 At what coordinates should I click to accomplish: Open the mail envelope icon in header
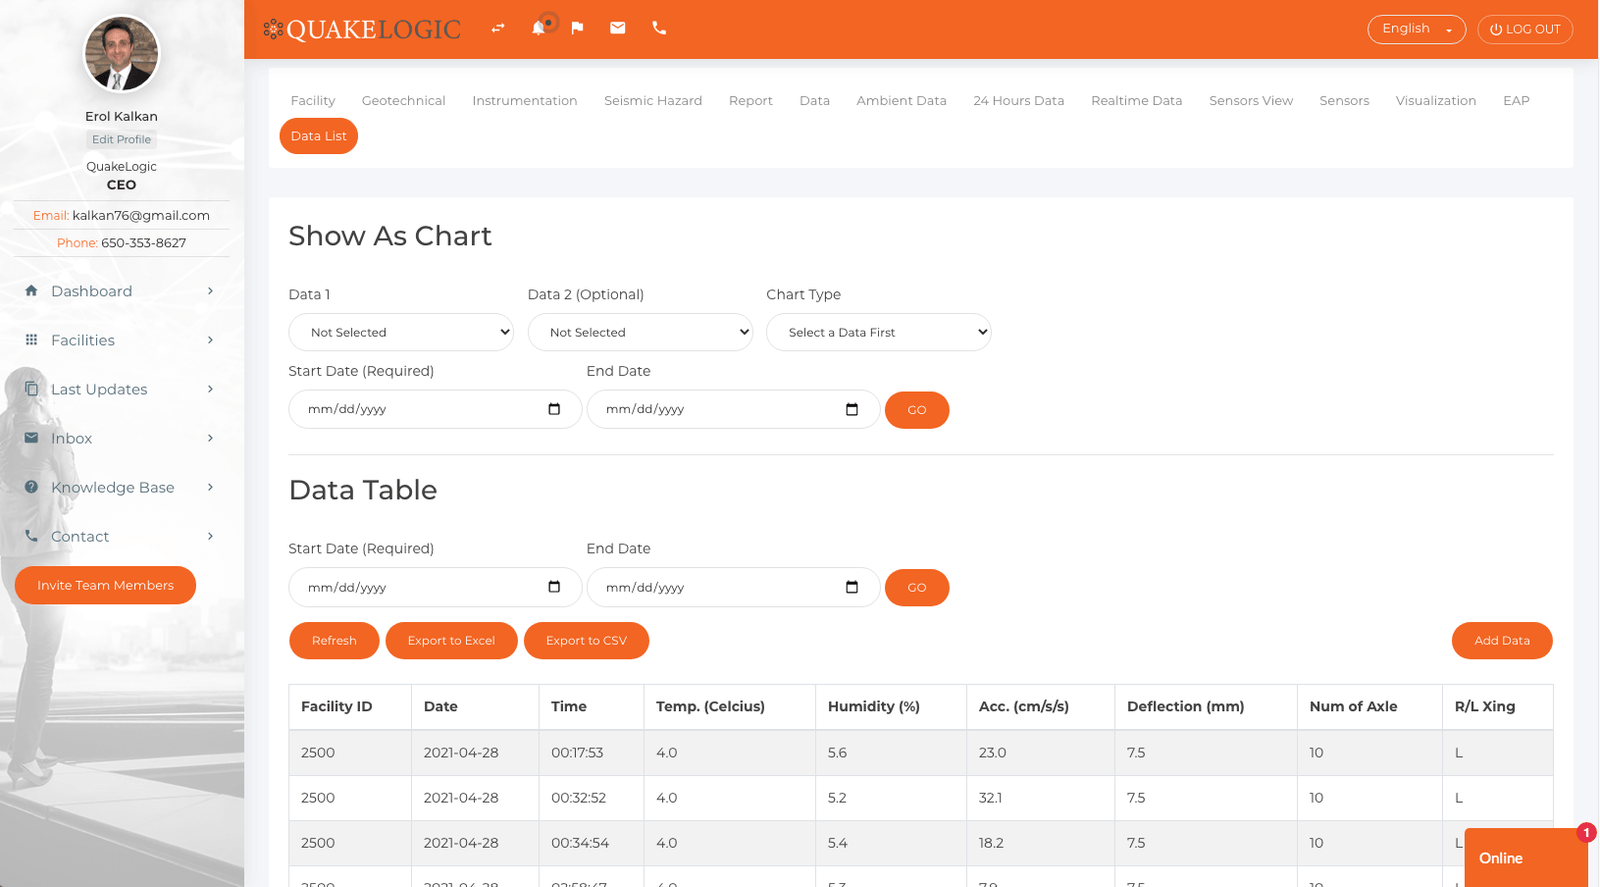click(x=618, y=28)
